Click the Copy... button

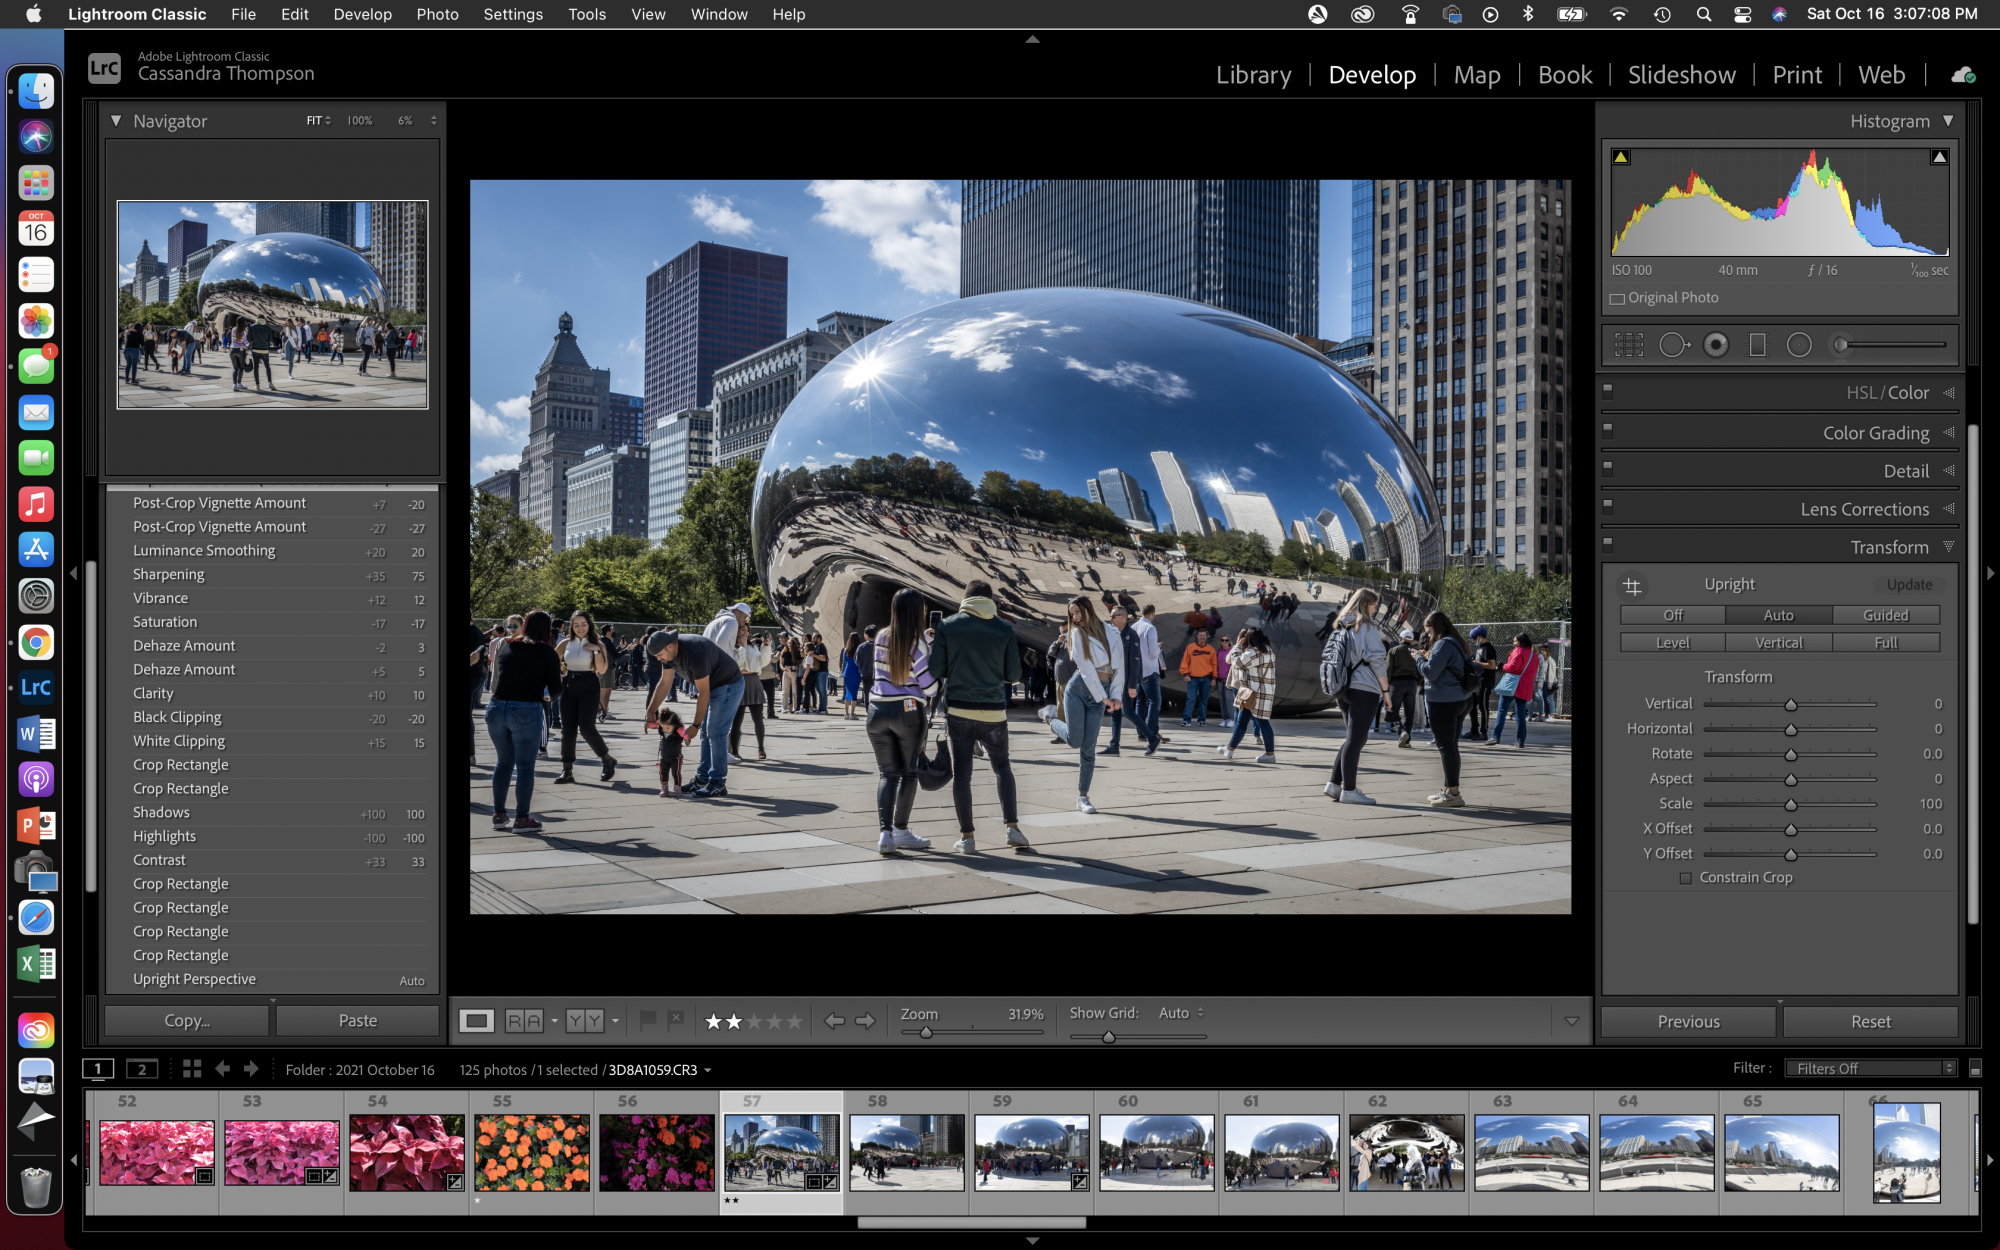click(x=187, y=1021)
